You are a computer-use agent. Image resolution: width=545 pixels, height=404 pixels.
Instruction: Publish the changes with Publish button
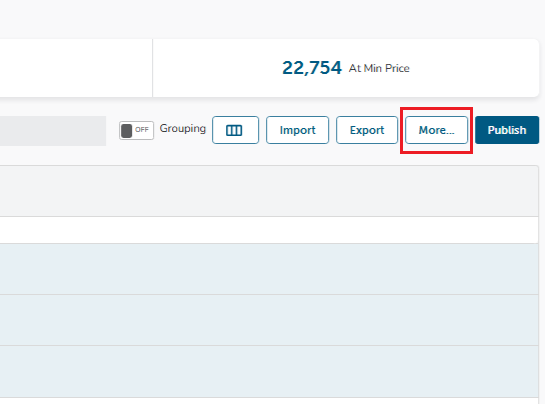click(507, 130)
